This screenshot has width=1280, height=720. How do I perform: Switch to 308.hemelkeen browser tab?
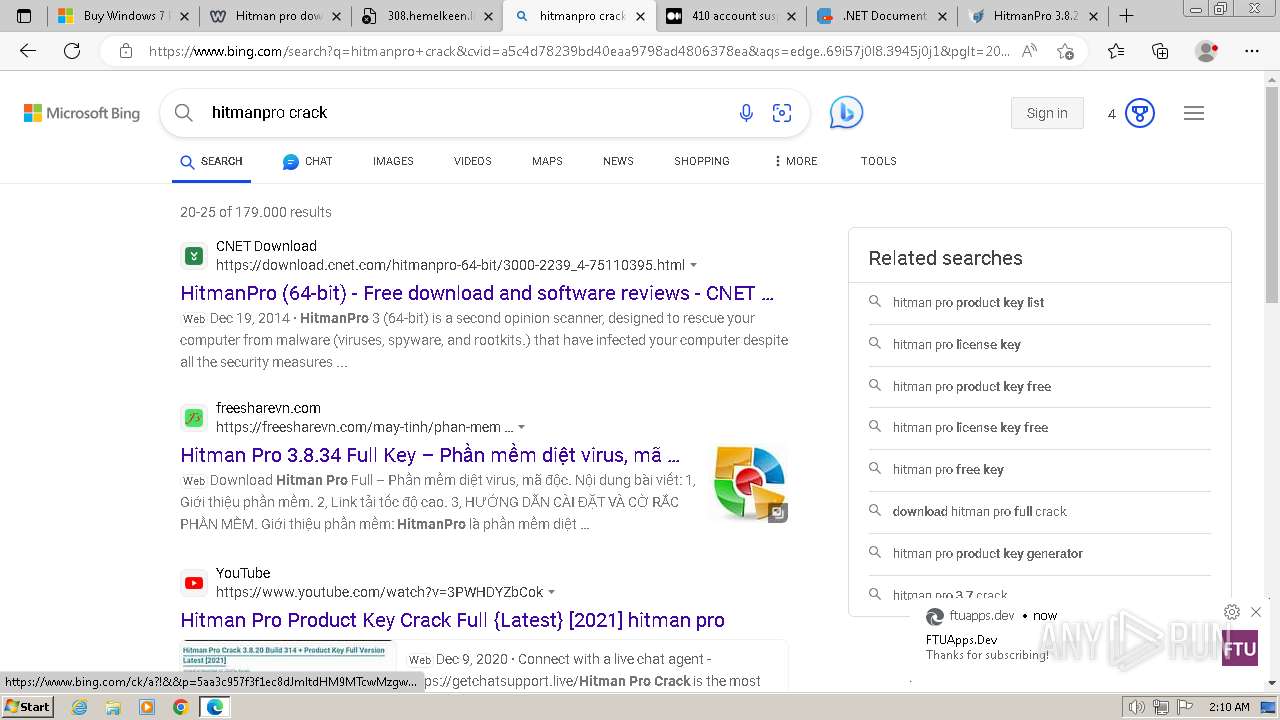pyautogui.click(x=429, y=16)
